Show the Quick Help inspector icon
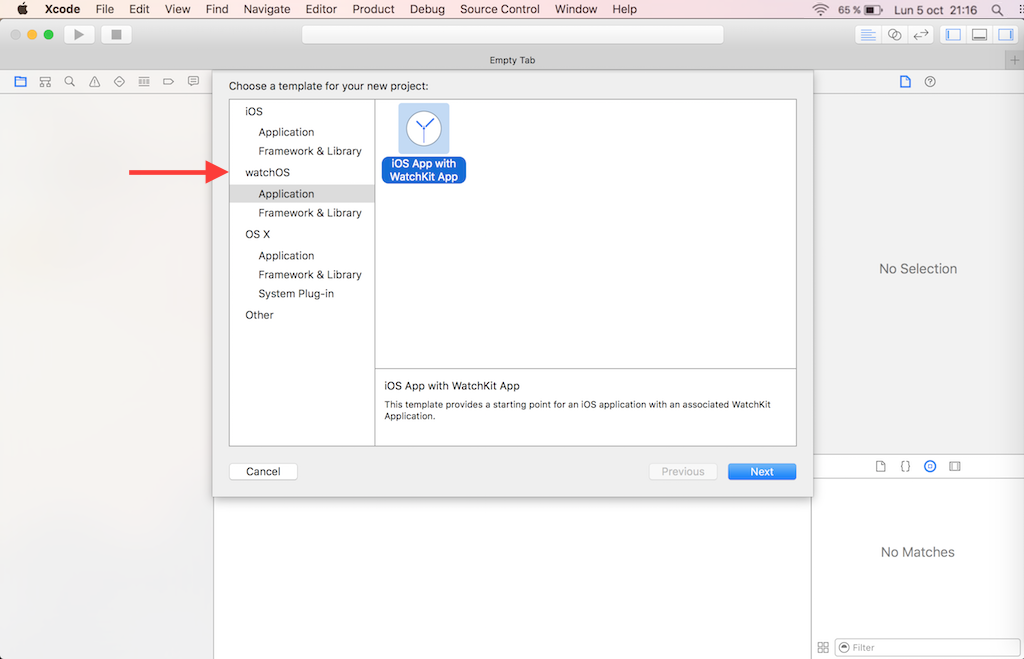The height and width of the screenshot is (659, 1024). [x=930, y=82]
